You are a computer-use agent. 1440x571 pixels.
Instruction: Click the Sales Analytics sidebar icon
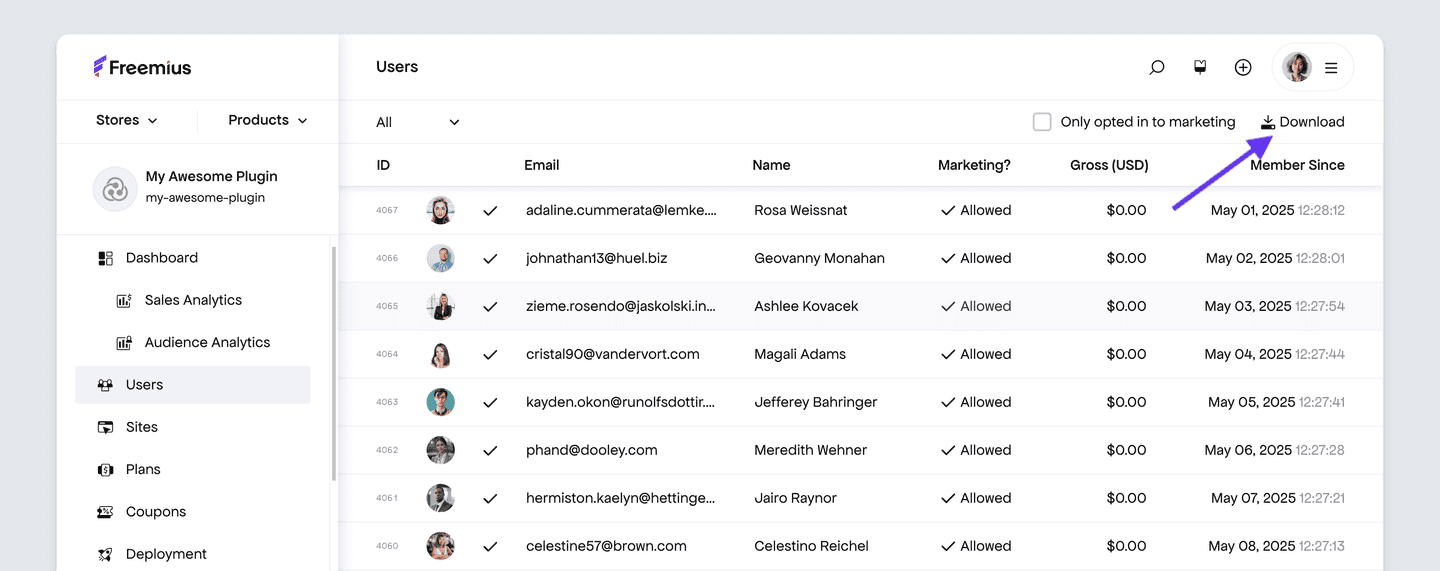point(124,301)
